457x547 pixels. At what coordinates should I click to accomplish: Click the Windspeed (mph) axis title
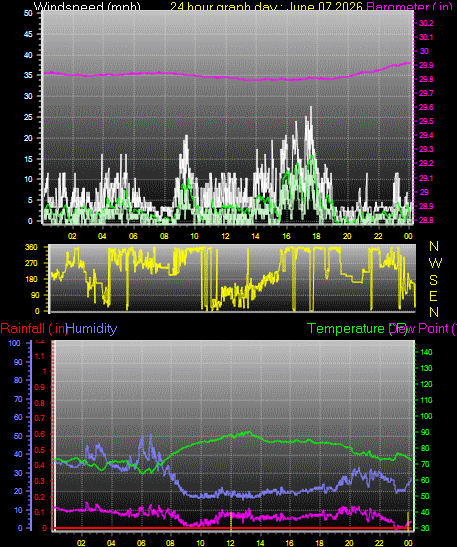pos(87,6)
